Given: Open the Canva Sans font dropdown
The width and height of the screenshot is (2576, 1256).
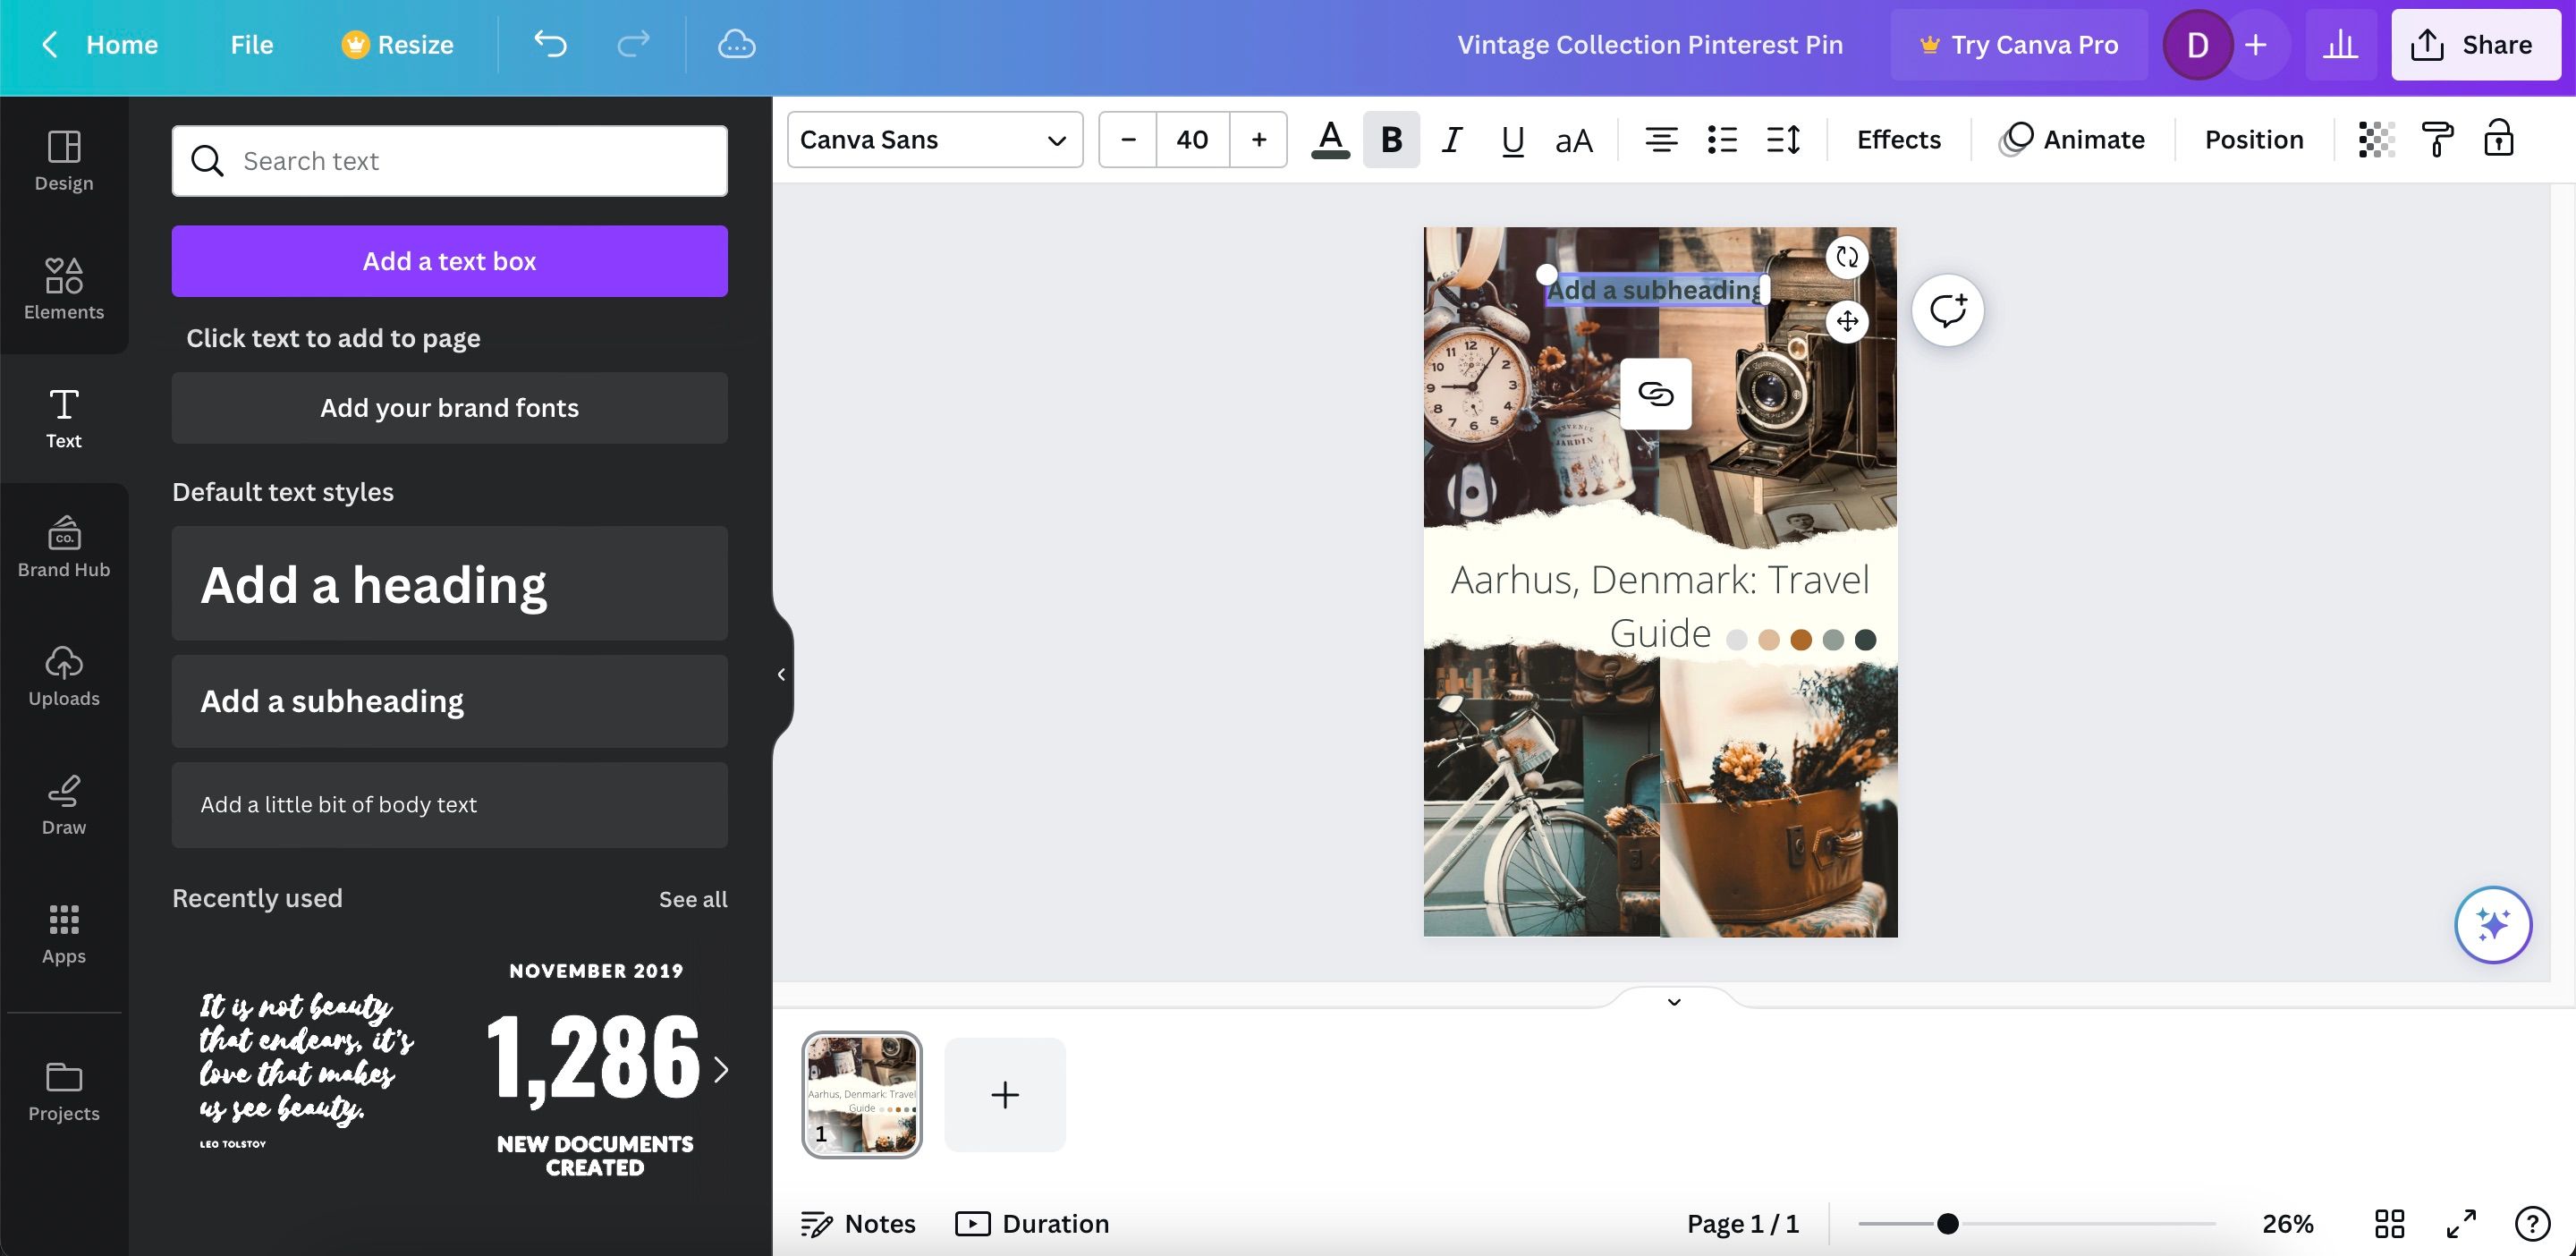Looking at the screenshot, I should click(934, 139).
